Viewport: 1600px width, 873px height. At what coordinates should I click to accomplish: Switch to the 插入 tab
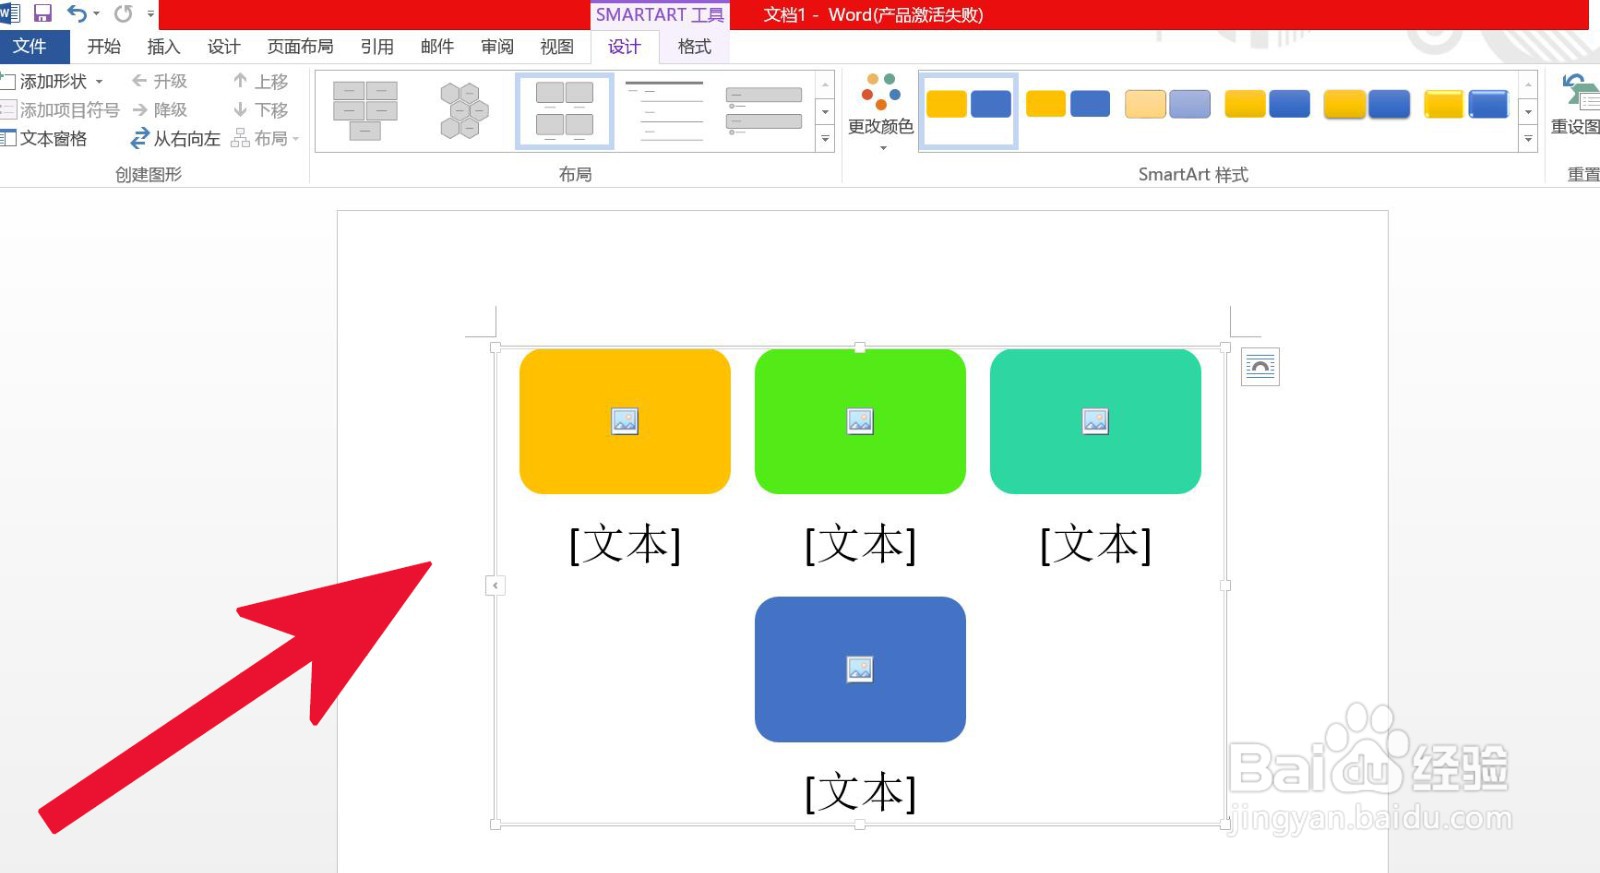(163, 46)
